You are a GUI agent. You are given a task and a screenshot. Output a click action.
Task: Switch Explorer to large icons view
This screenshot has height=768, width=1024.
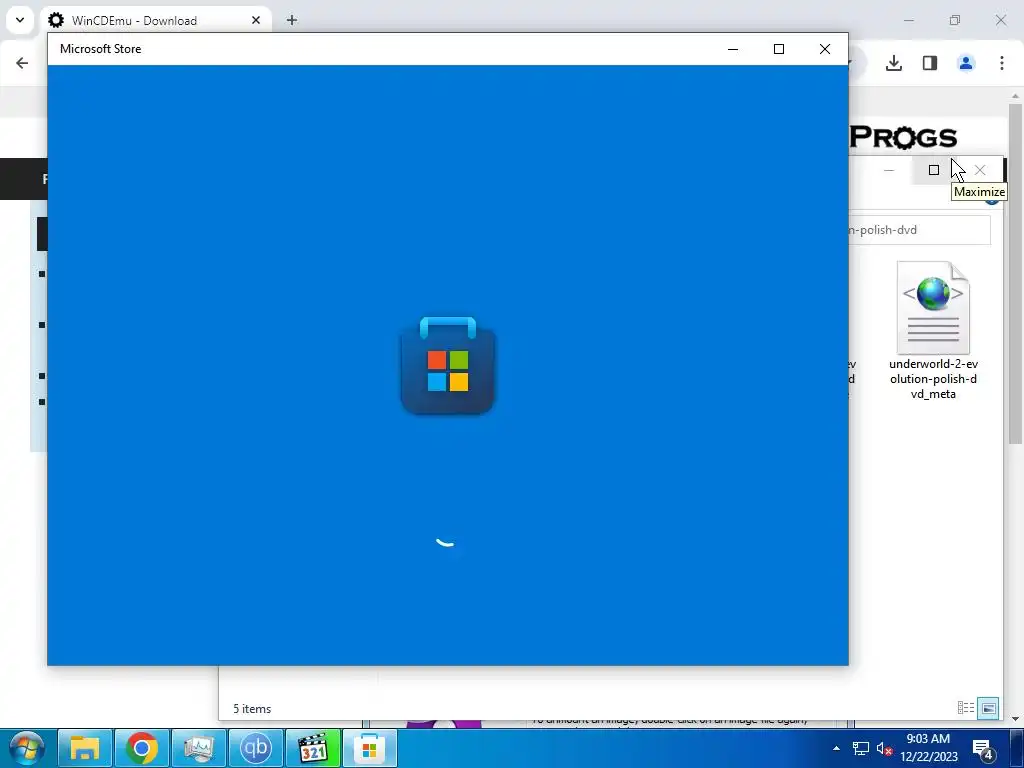tap(988, 708)
